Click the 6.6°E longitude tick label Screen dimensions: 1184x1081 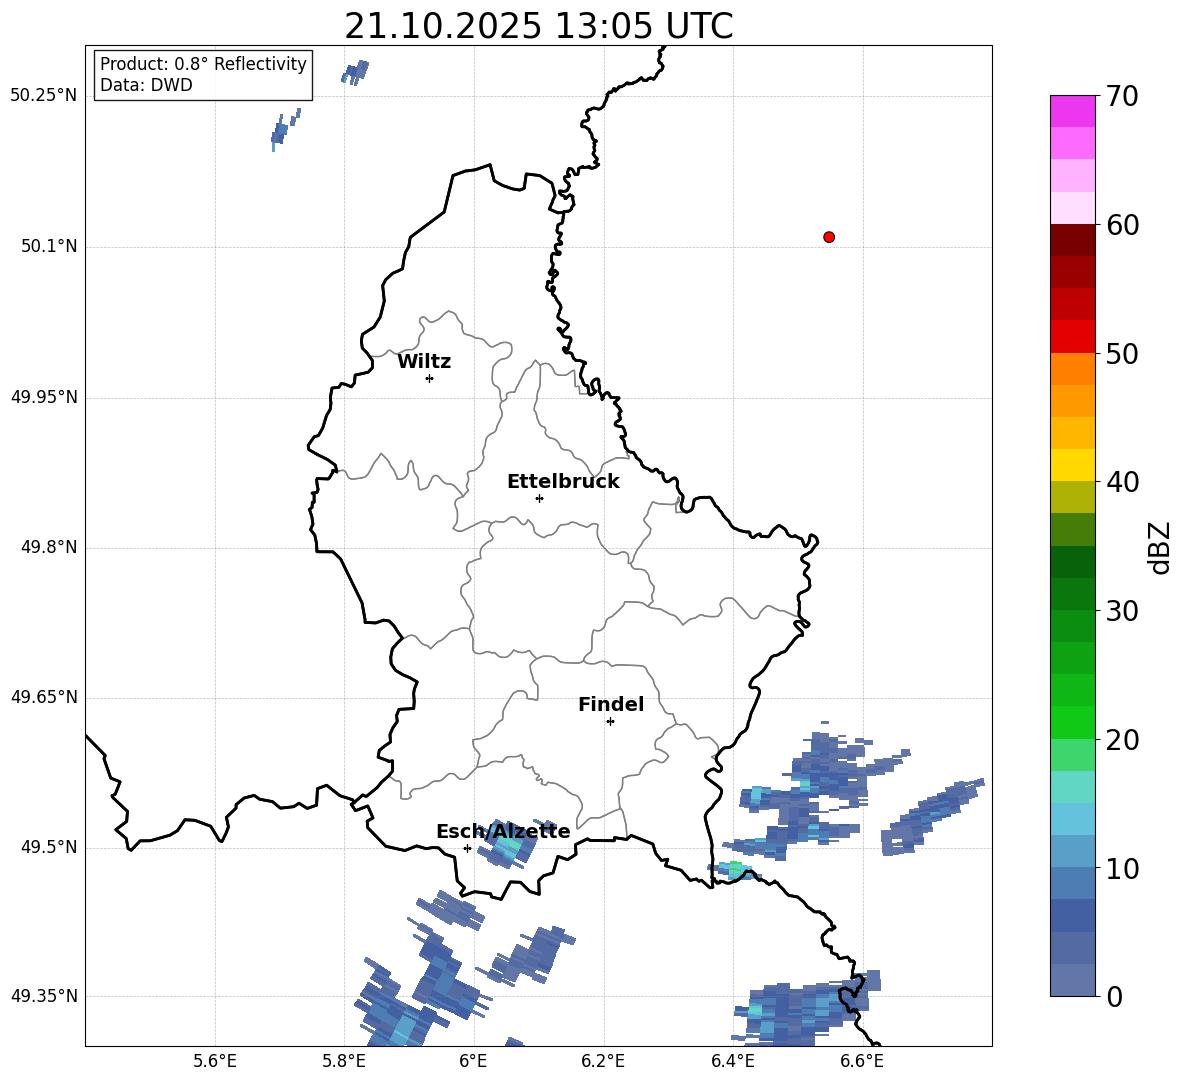pos(862,1061)
